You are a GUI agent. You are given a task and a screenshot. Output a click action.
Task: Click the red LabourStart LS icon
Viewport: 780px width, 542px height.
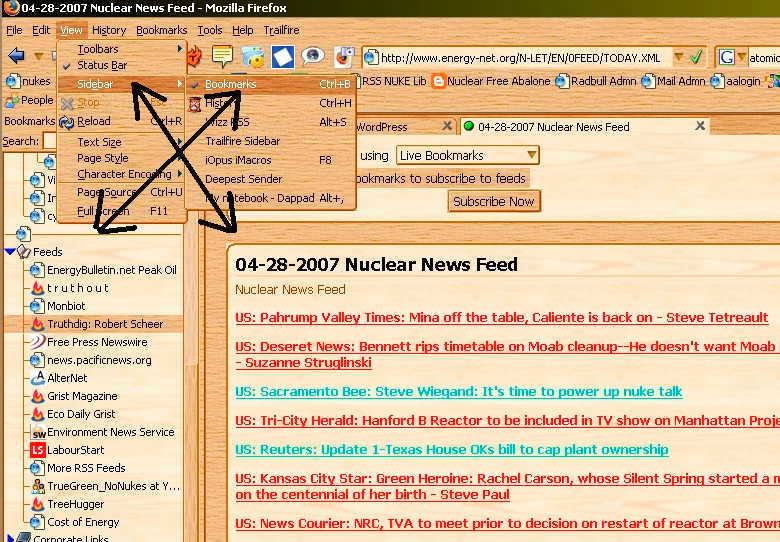click(37, 450)
